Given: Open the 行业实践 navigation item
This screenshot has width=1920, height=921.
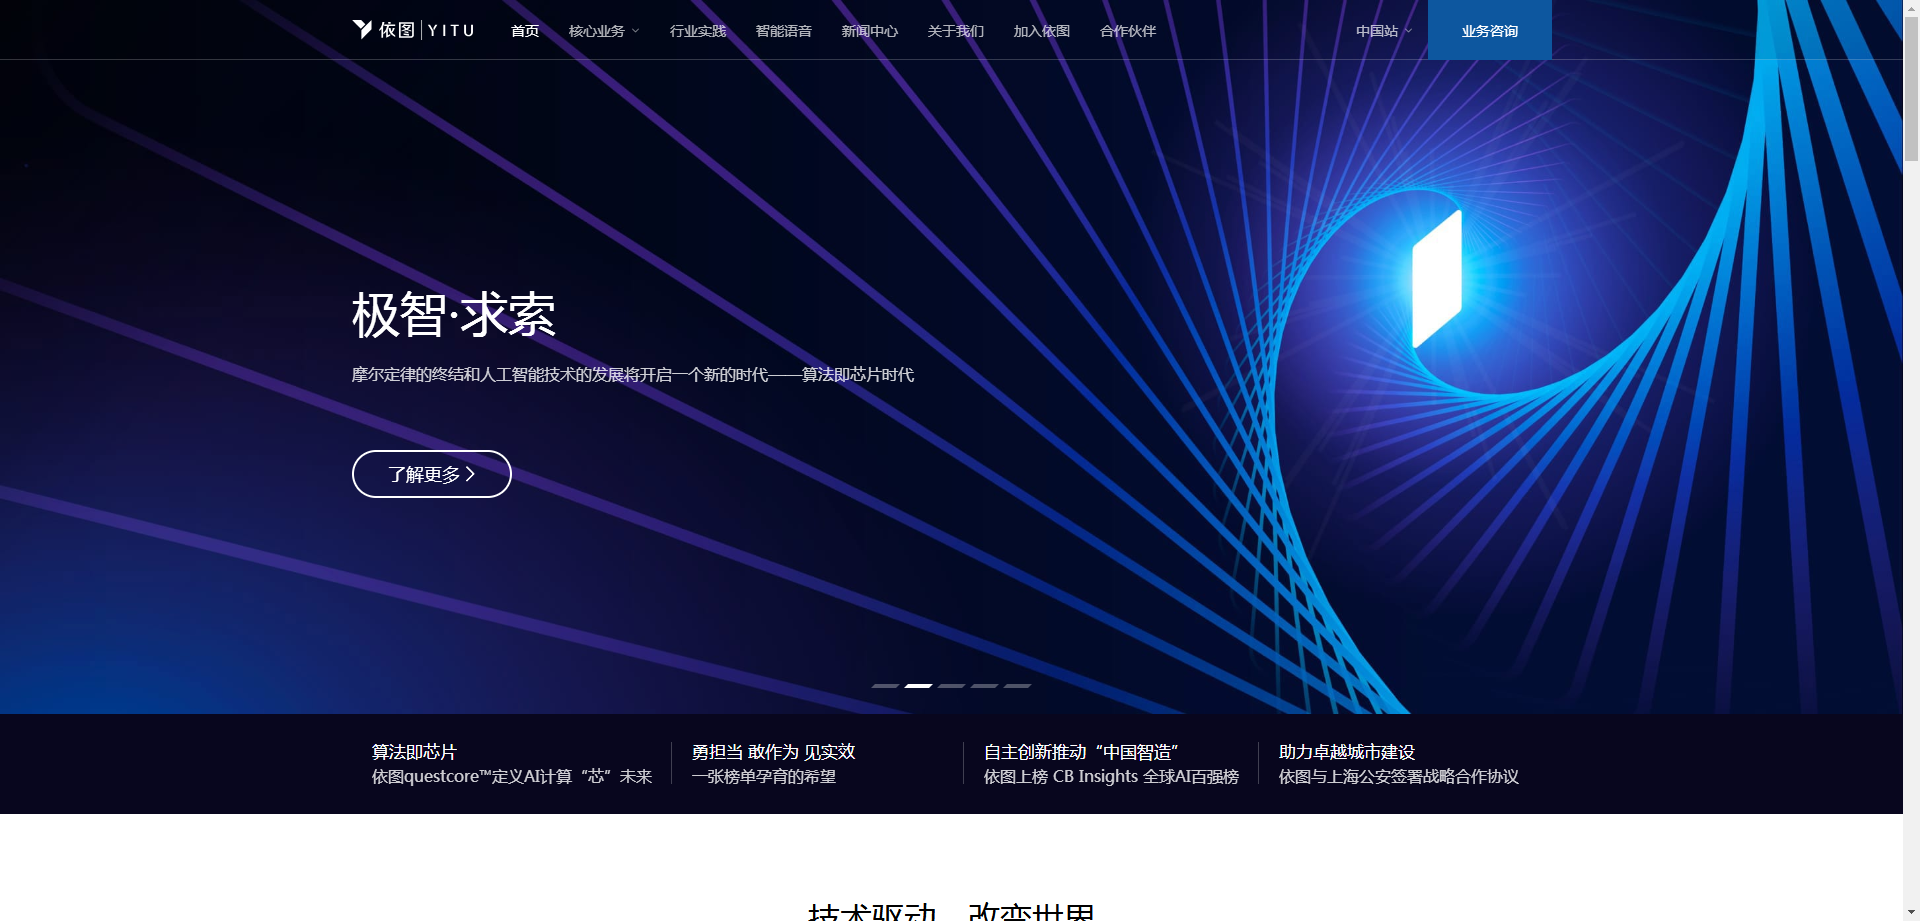Looking at the screenshot, I should (x=698, y=31).
